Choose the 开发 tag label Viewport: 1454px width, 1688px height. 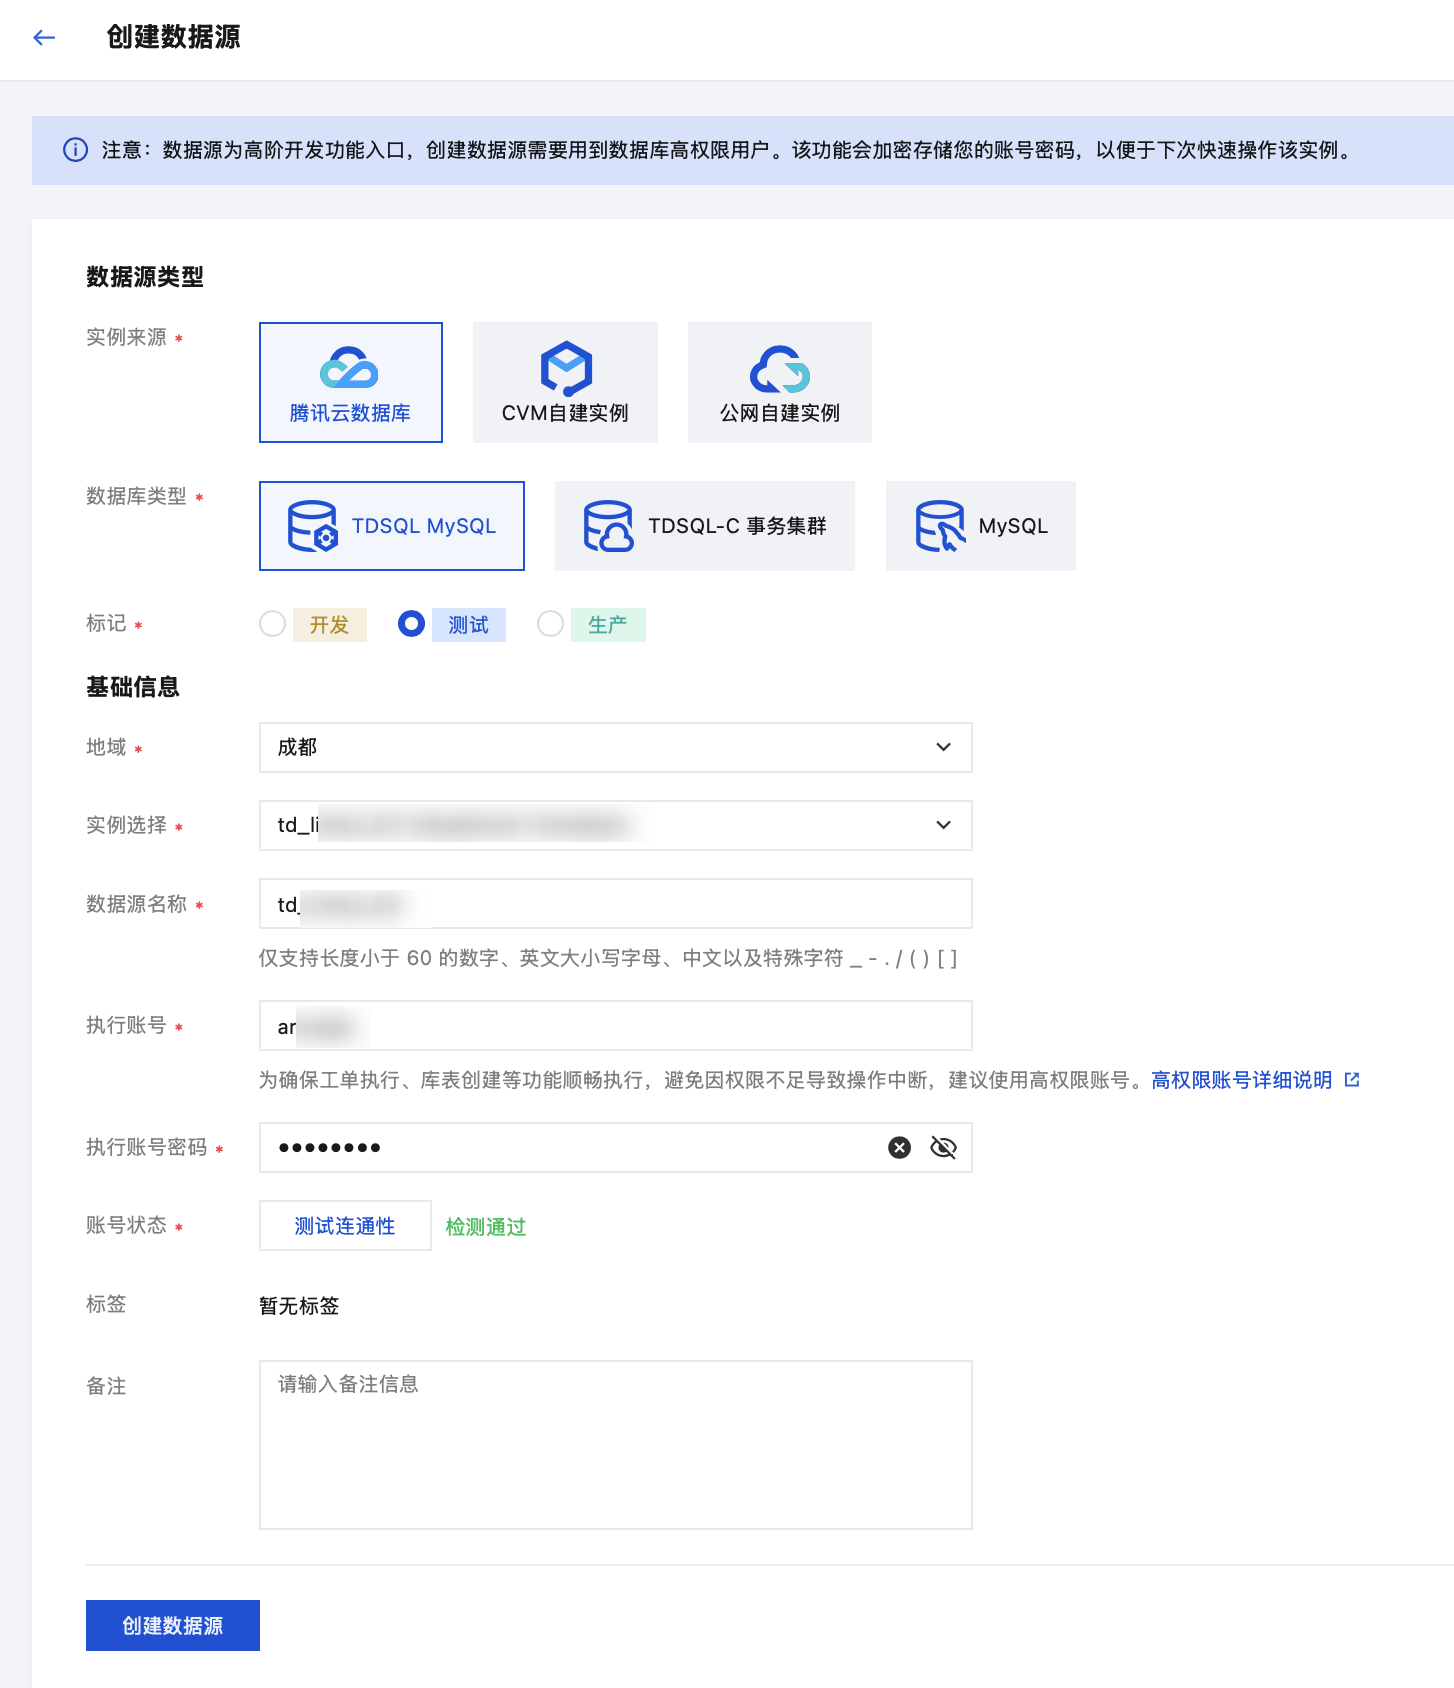tap(330, 625)
